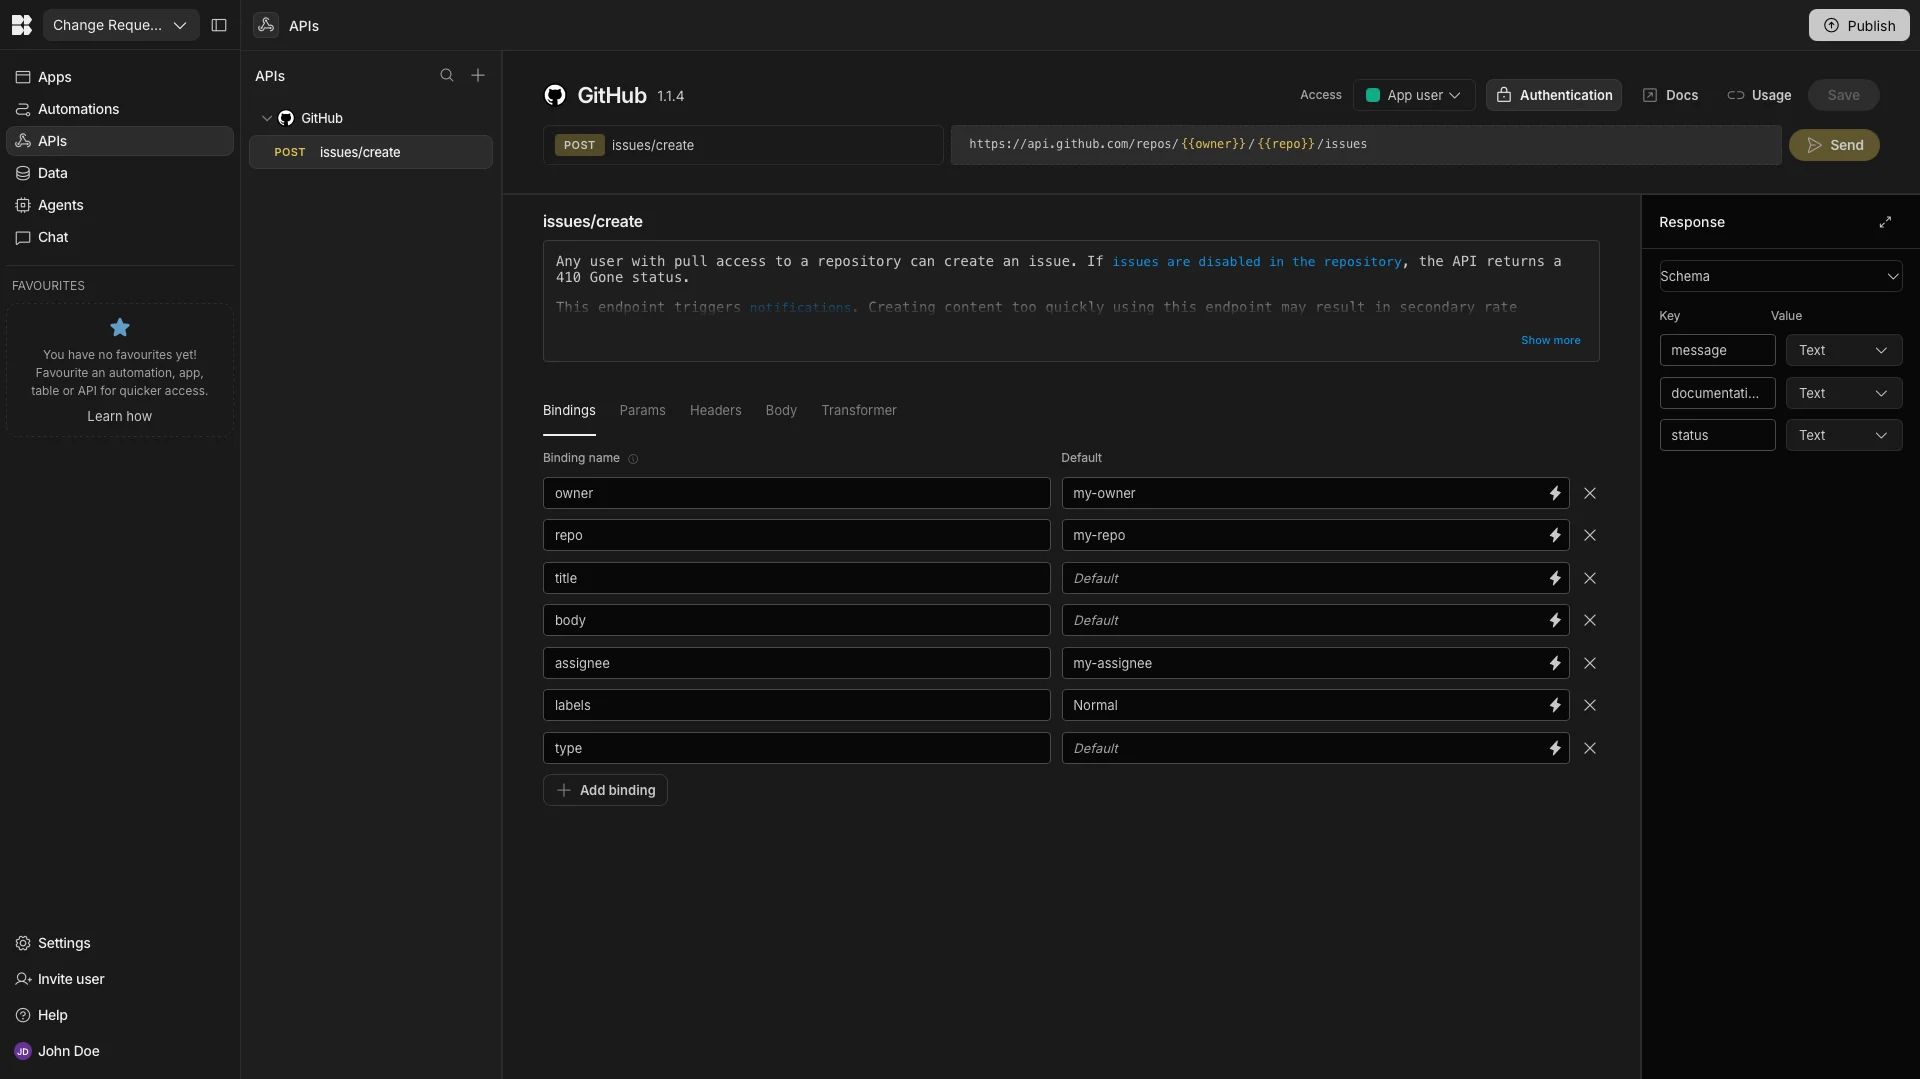The height and width of the screenshot is (1079, 1920).
Task: Click lightning icon in repo default field
Action: coord(1555,535)
